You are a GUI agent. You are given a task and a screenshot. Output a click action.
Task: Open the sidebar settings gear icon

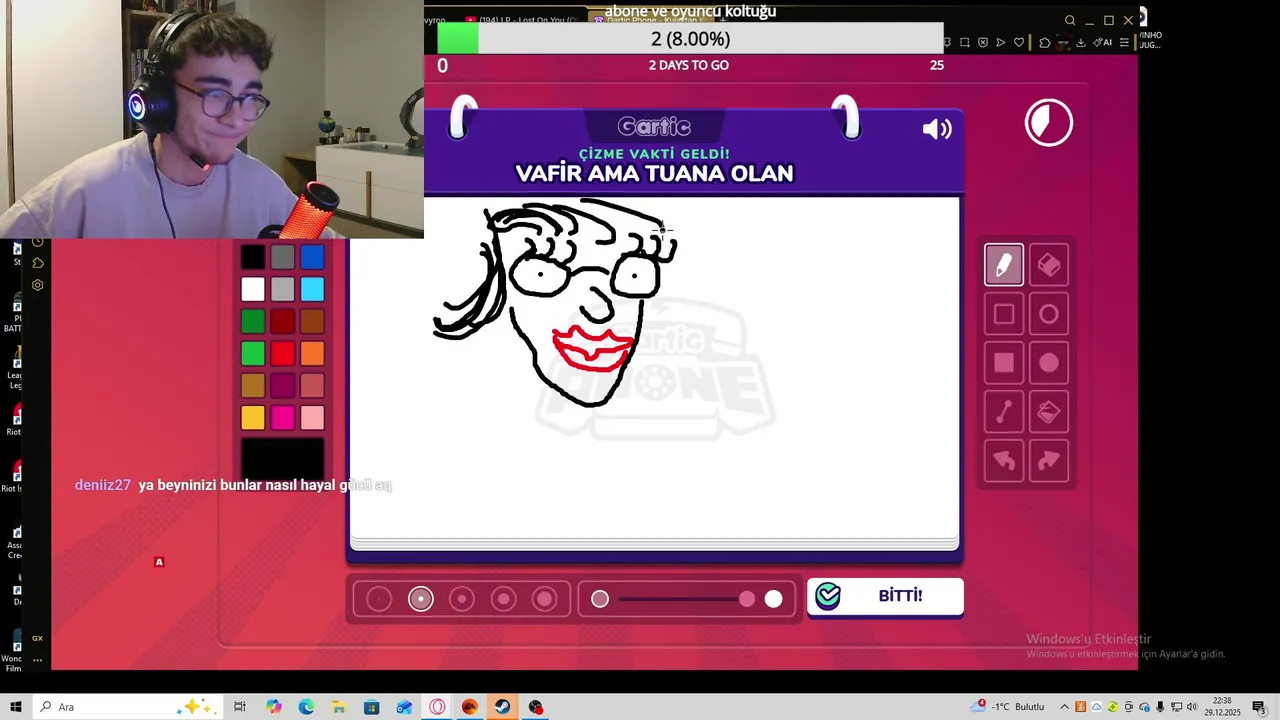tap(38, 285)
